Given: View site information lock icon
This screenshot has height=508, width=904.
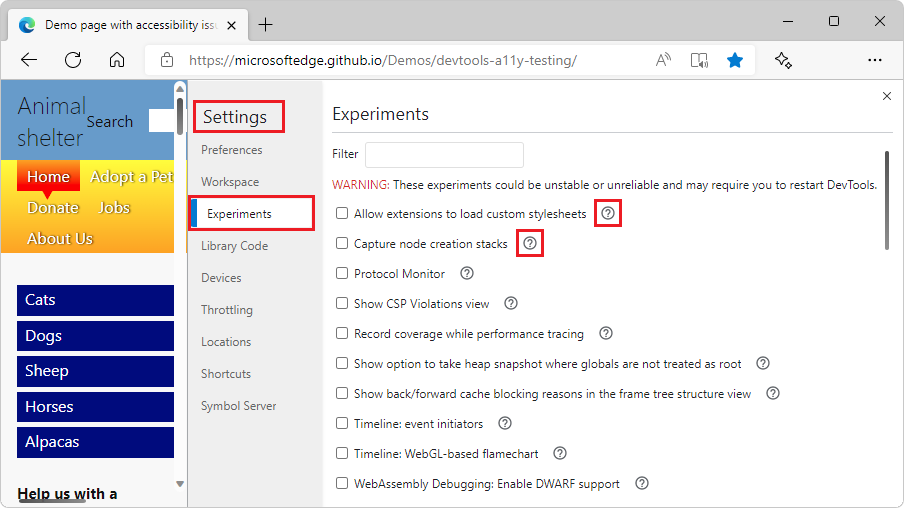Looking at the screenshot, I should point(167,60).
